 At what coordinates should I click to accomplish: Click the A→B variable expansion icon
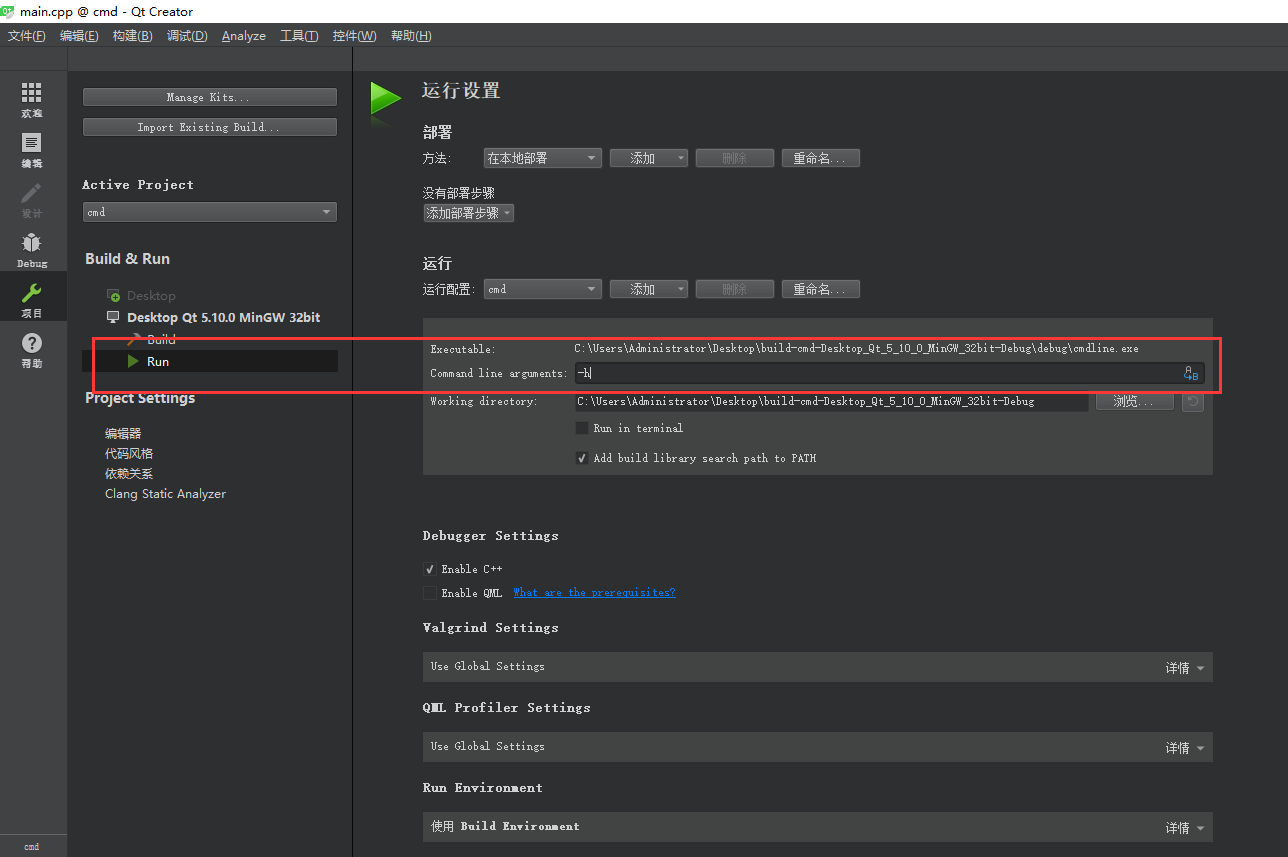pos(1191,373)
